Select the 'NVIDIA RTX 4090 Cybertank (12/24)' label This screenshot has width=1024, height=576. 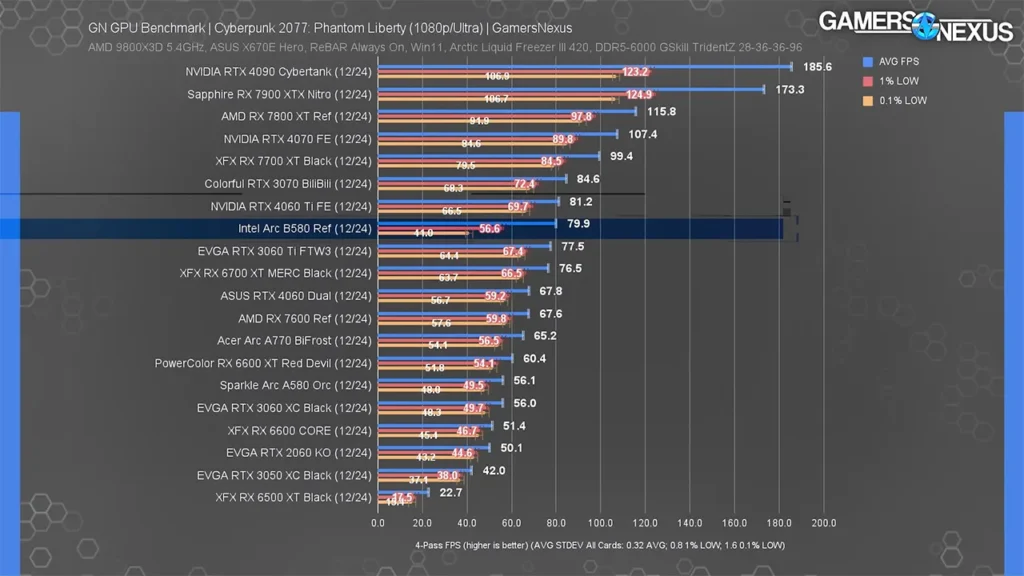(278, 72)
